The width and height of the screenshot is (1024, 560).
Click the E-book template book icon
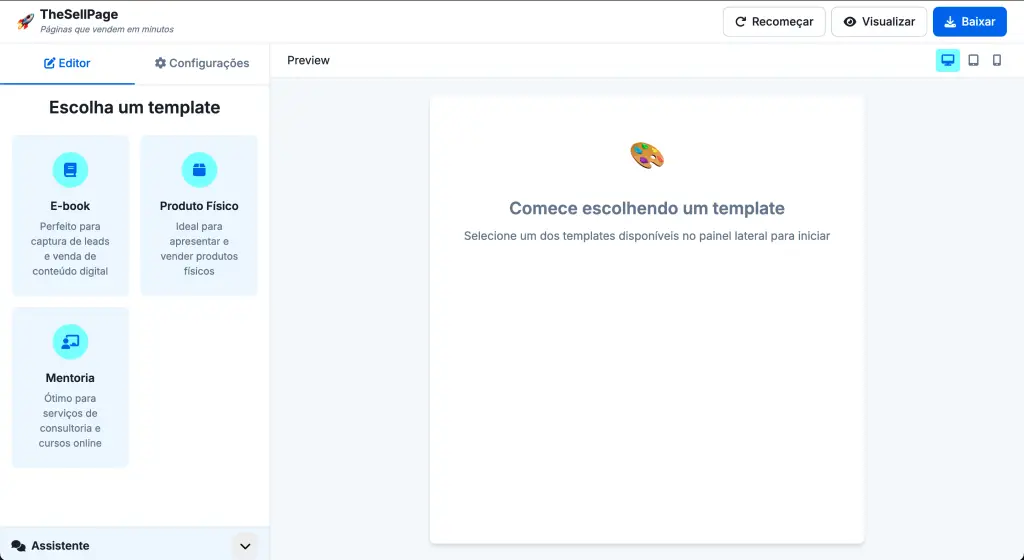click(70, 170)
